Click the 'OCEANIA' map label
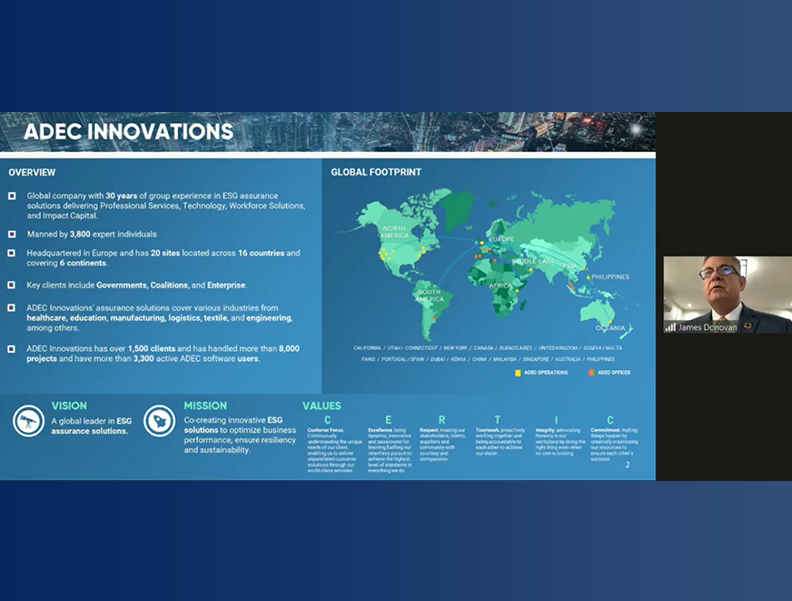The image size is (792, 601). 610,328
